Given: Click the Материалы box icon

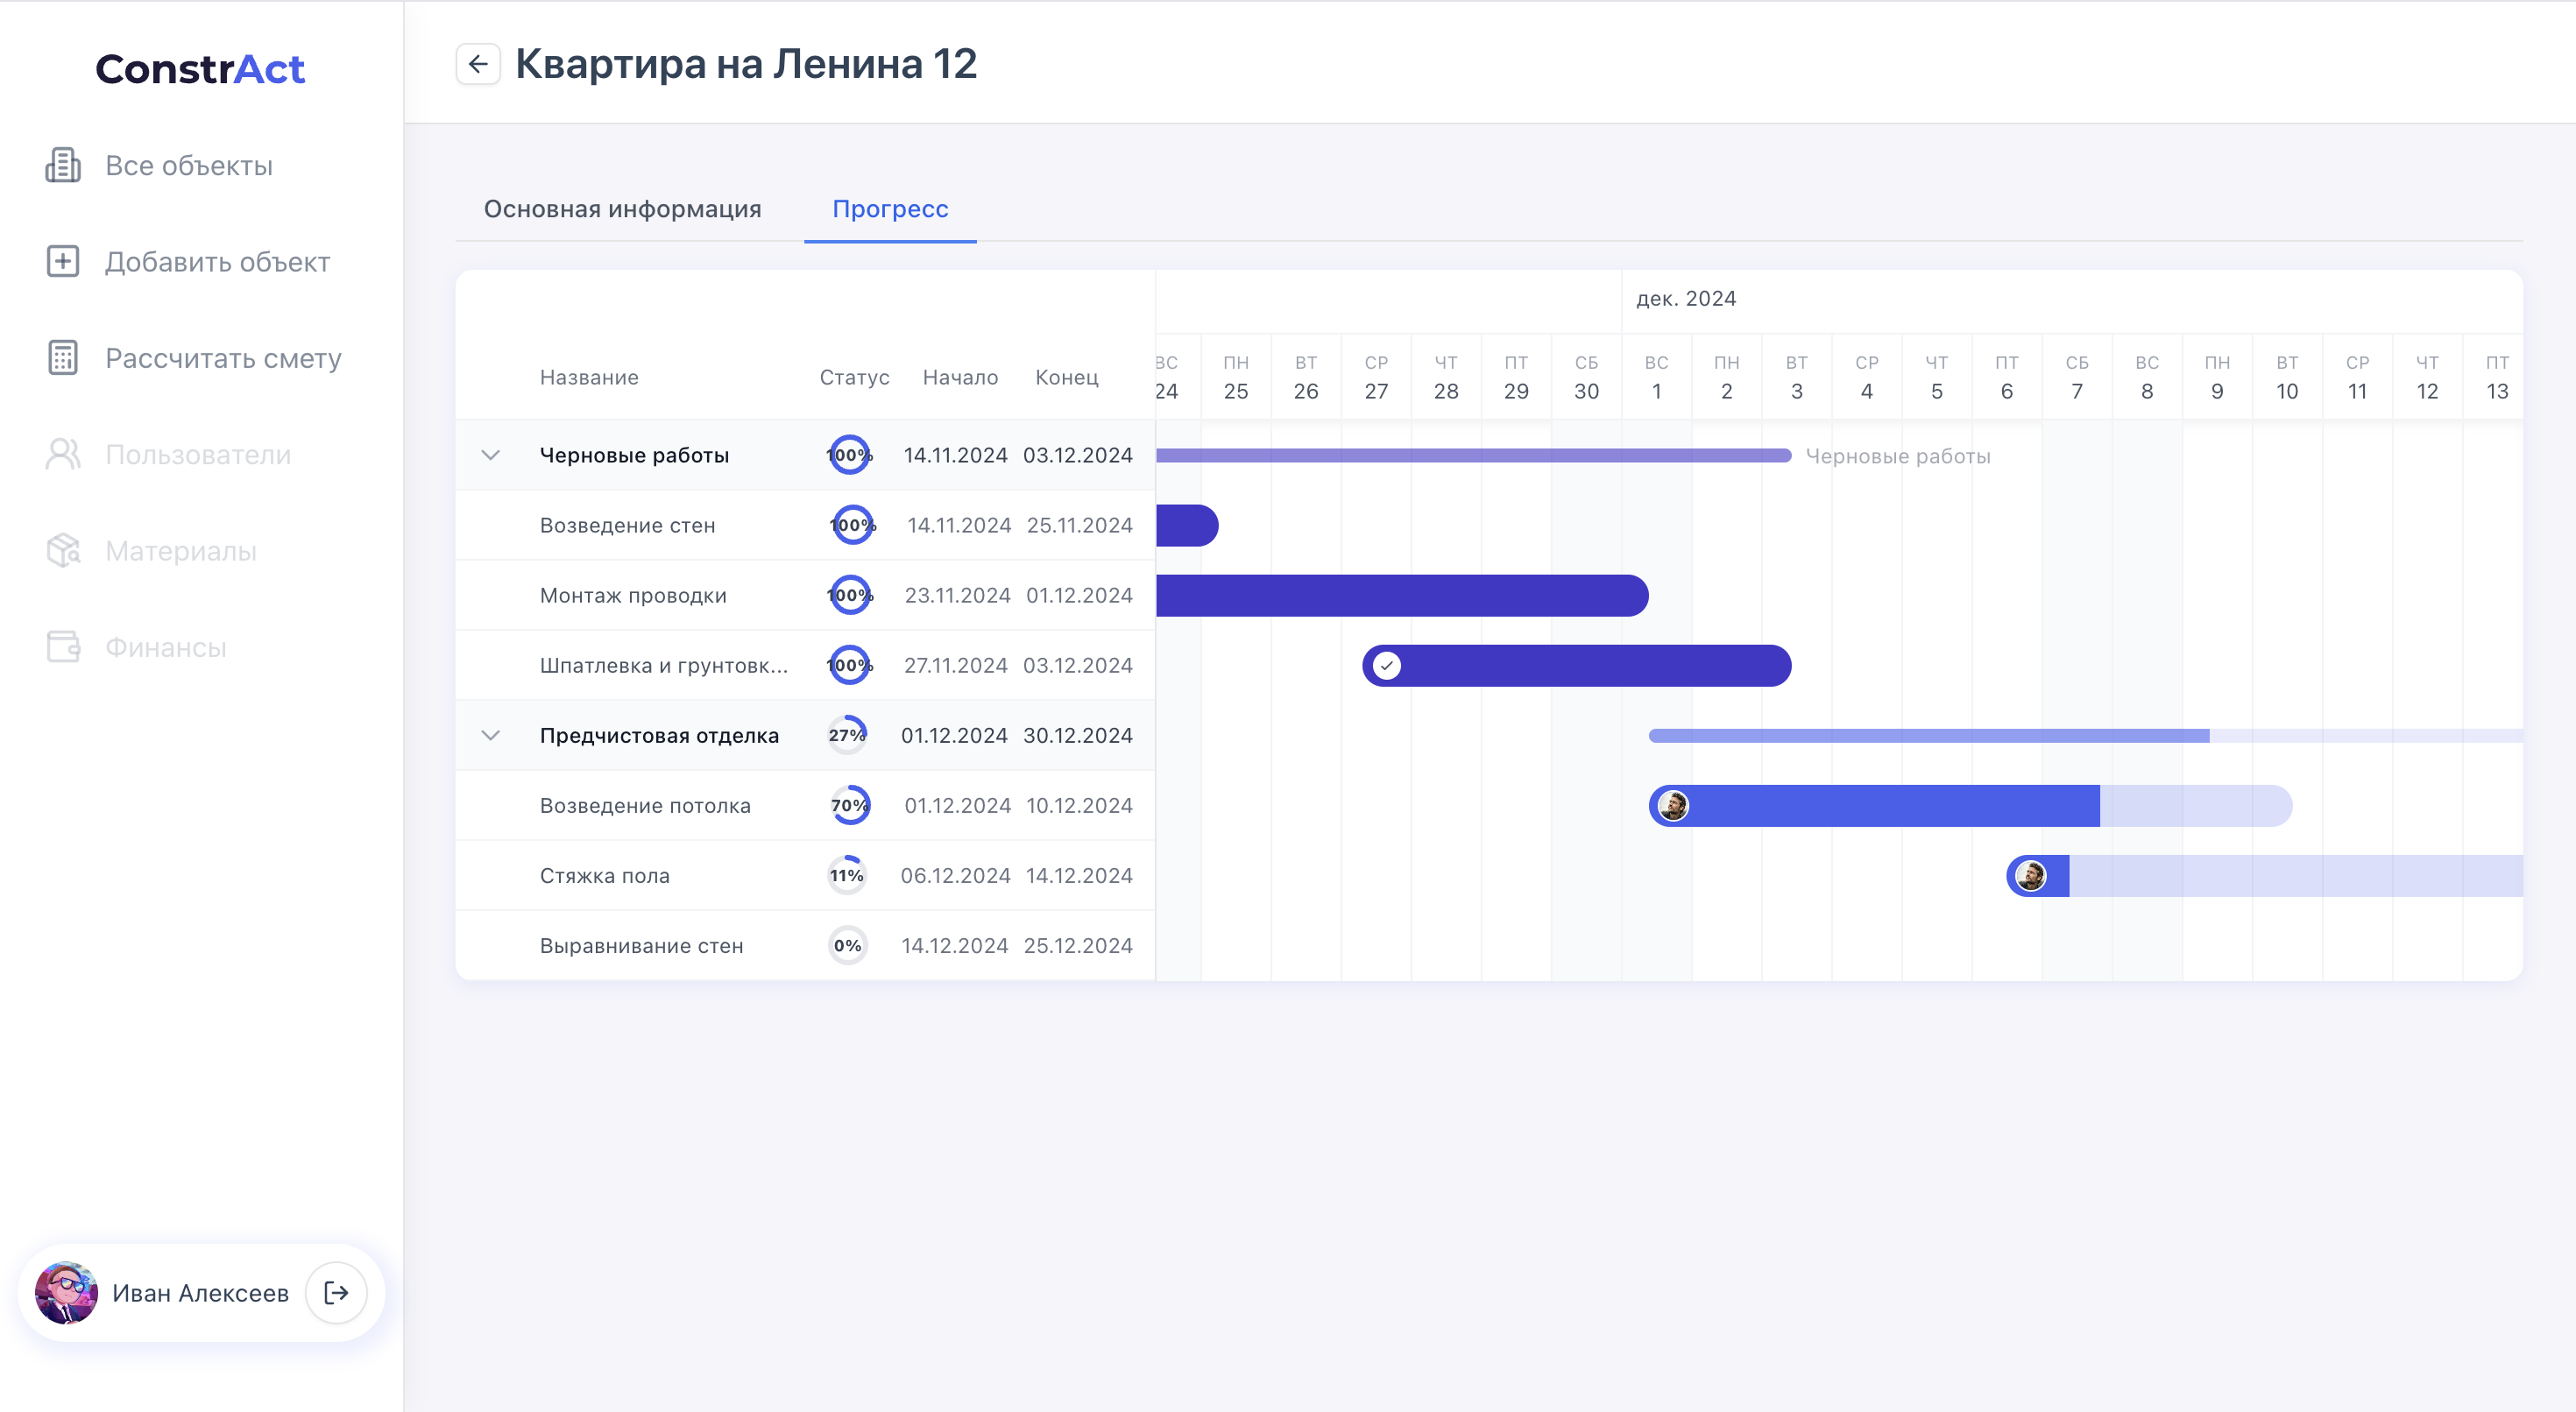Looking at the screenshot, I should click(63, 550).
